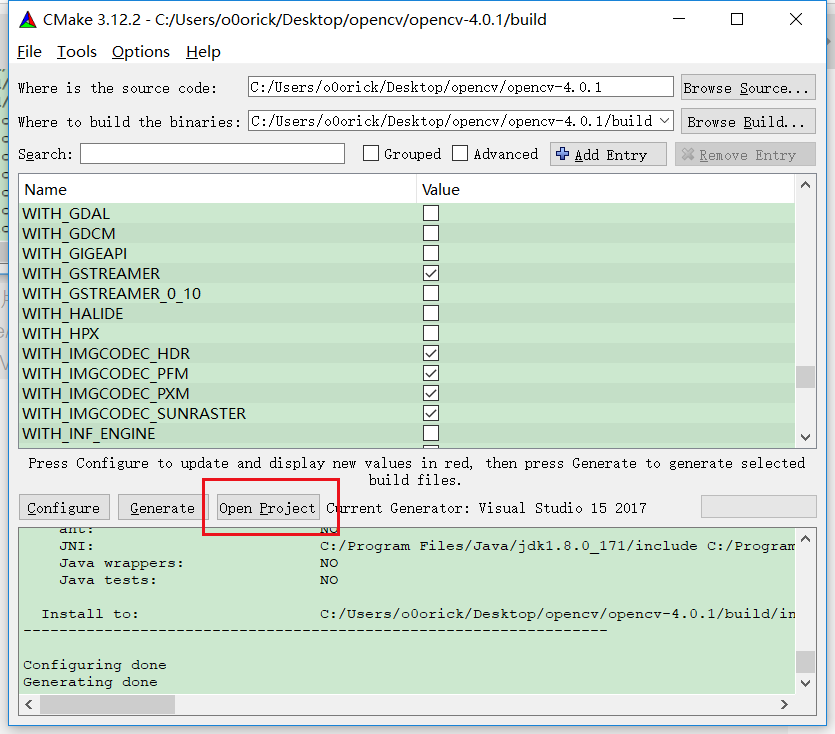835x734 pixels.
Task: Open the Options menu
Action: 141,52
